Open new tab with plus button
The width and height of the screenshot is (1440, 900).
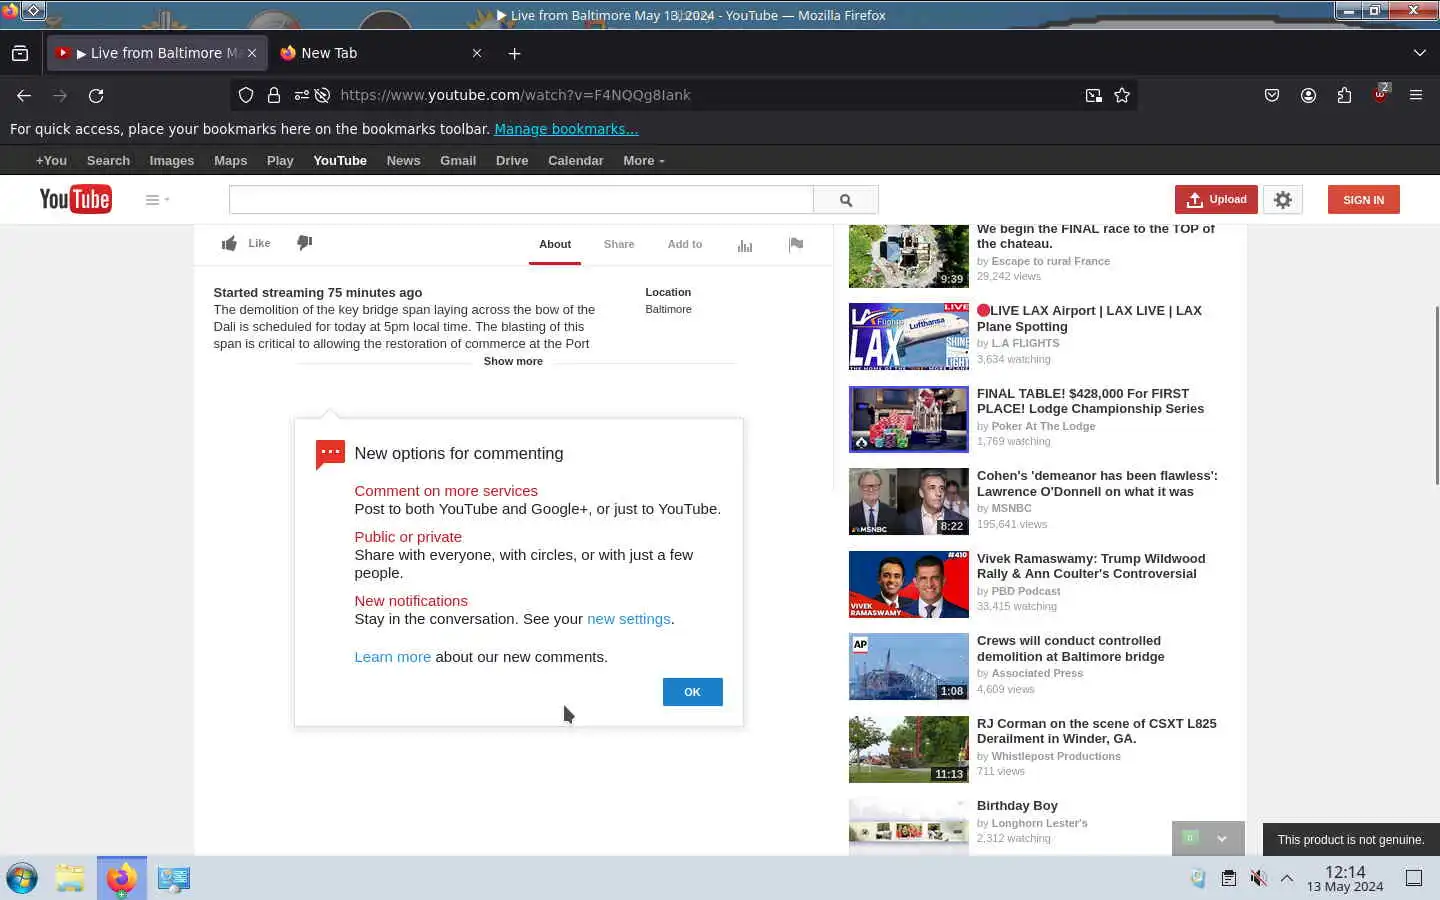[514, 53]
